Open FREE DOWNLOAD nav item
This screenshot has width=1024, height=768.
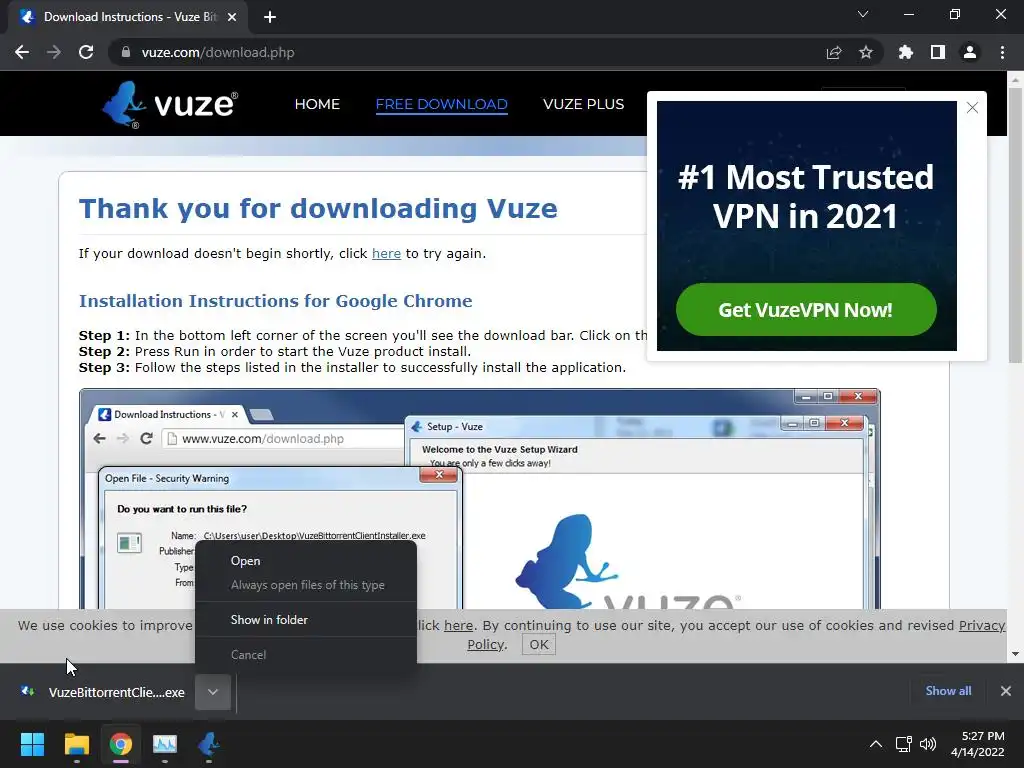441,104
